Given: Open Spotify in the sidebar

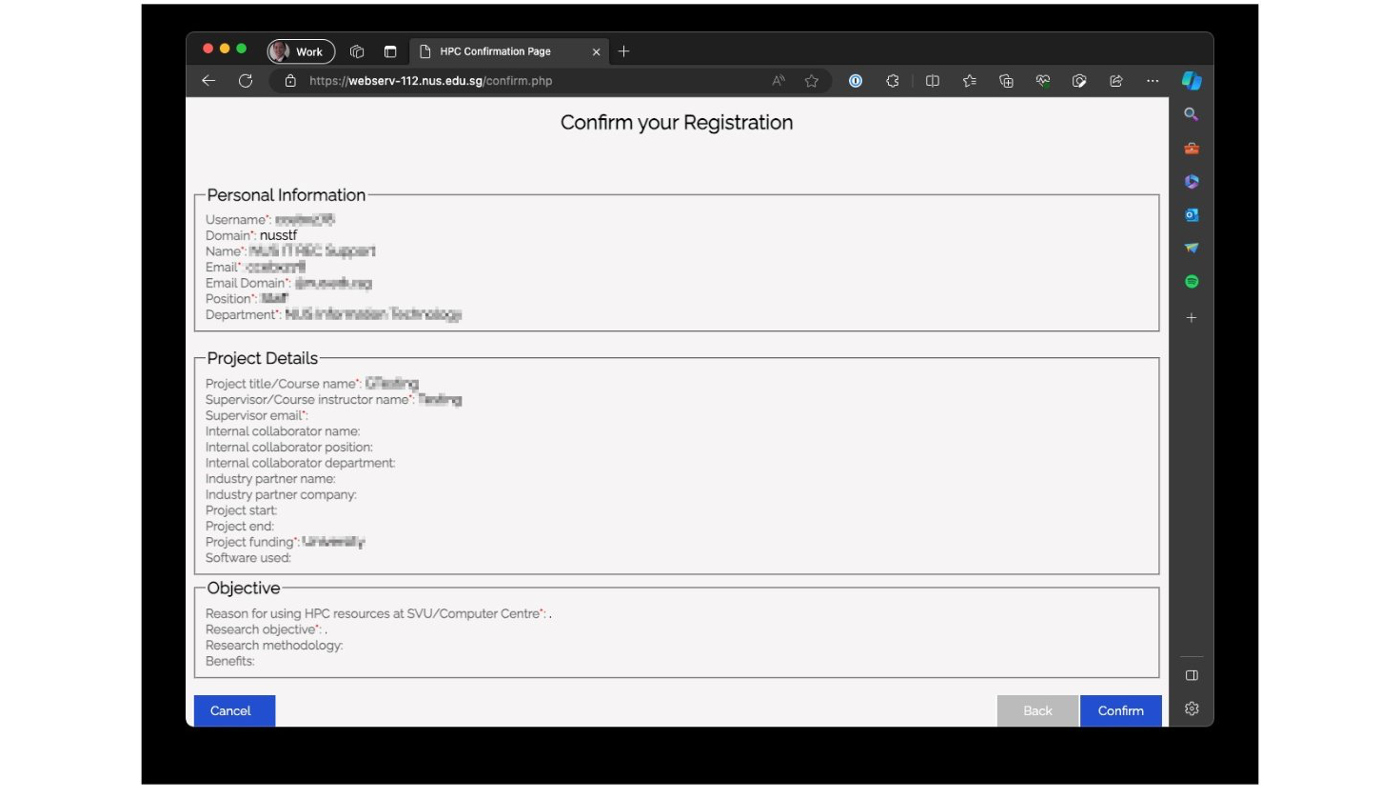Looking at the screenshot, I should (x=1191, y=282).
